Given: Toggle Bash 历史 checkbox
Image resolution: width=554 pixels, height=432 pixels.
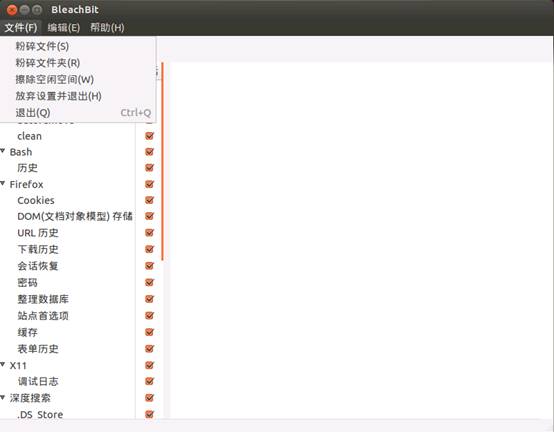Looking at the screenshot, I should pyautogui.click(x=149, y=168).
